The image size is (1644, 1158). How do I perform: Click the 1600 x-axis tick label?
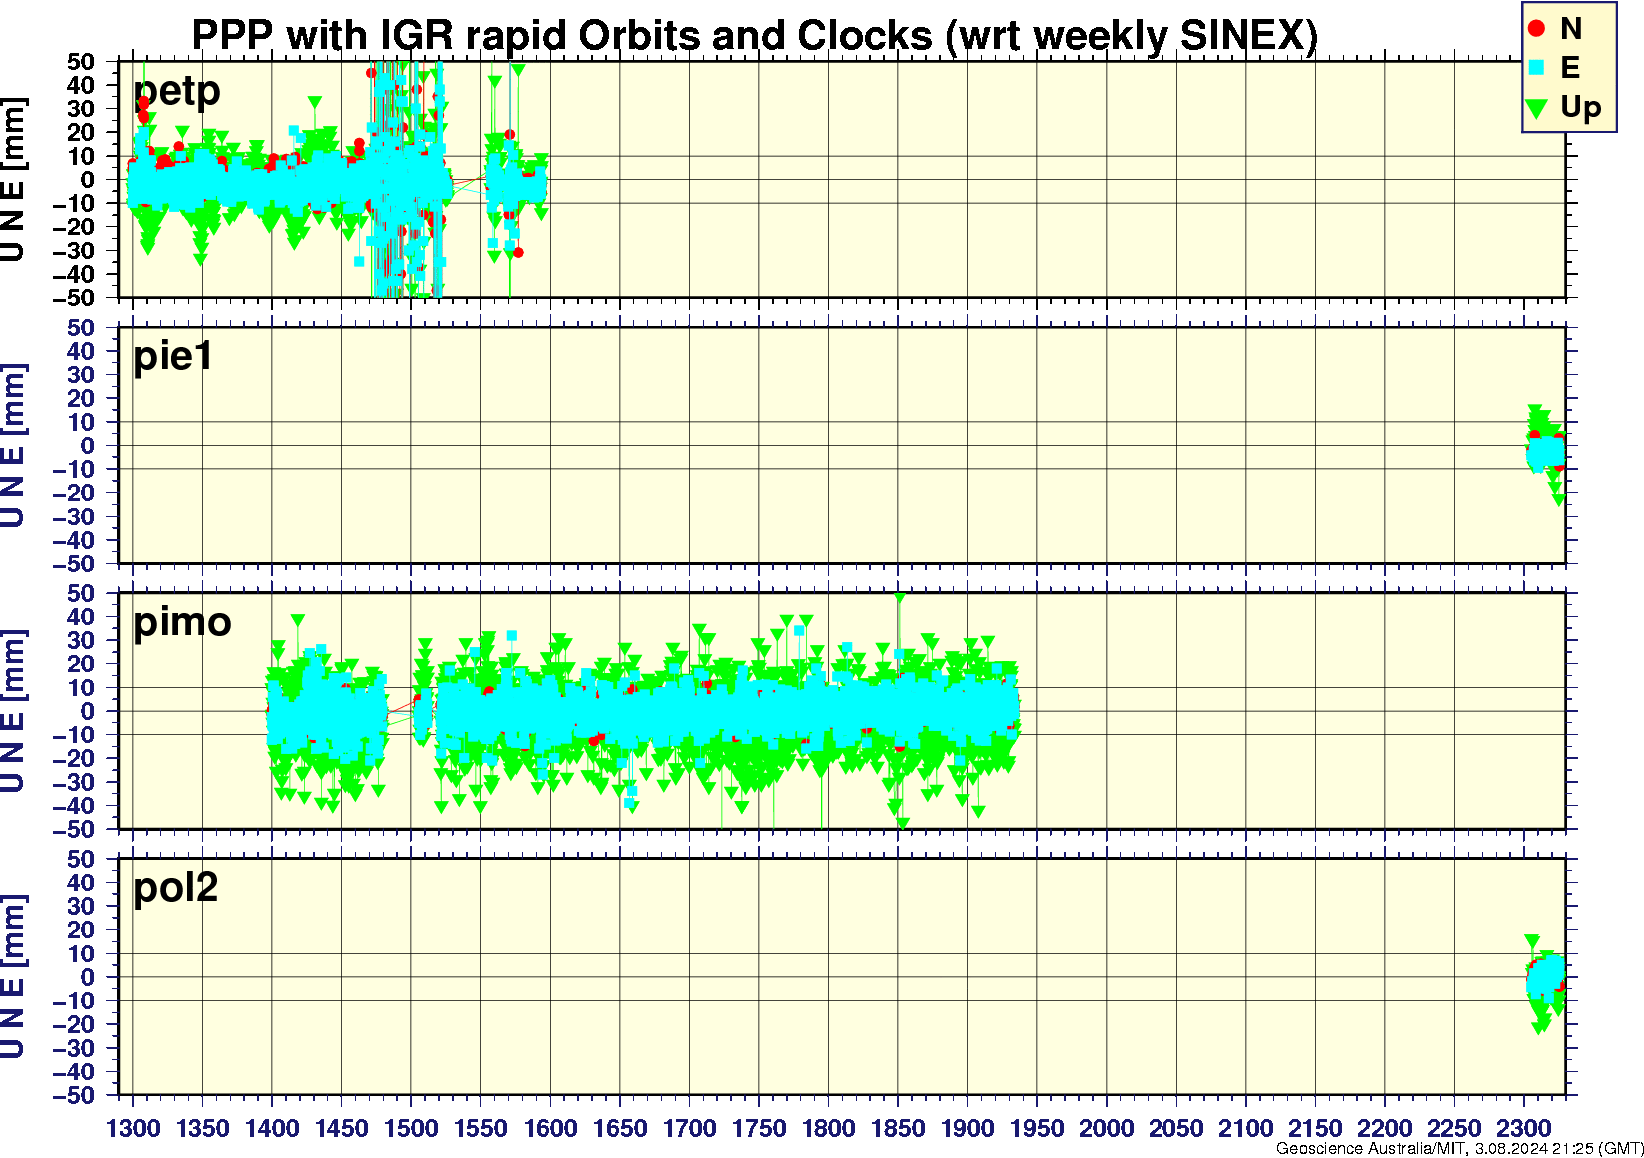point(550,1128)
